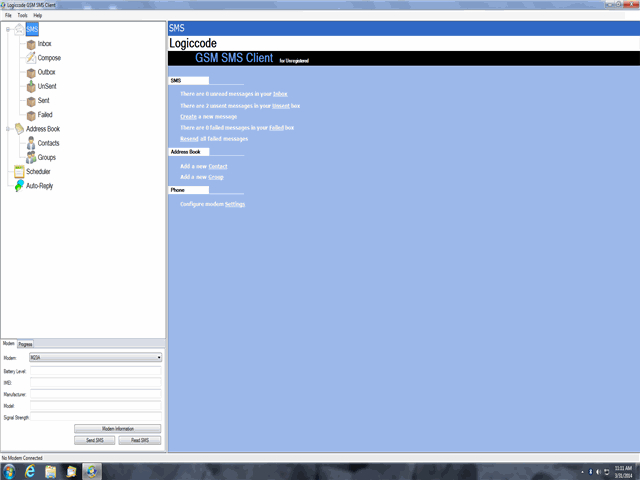Open the Failed messages icon
This screenshot has width=640, height=480.
point(30,115)
